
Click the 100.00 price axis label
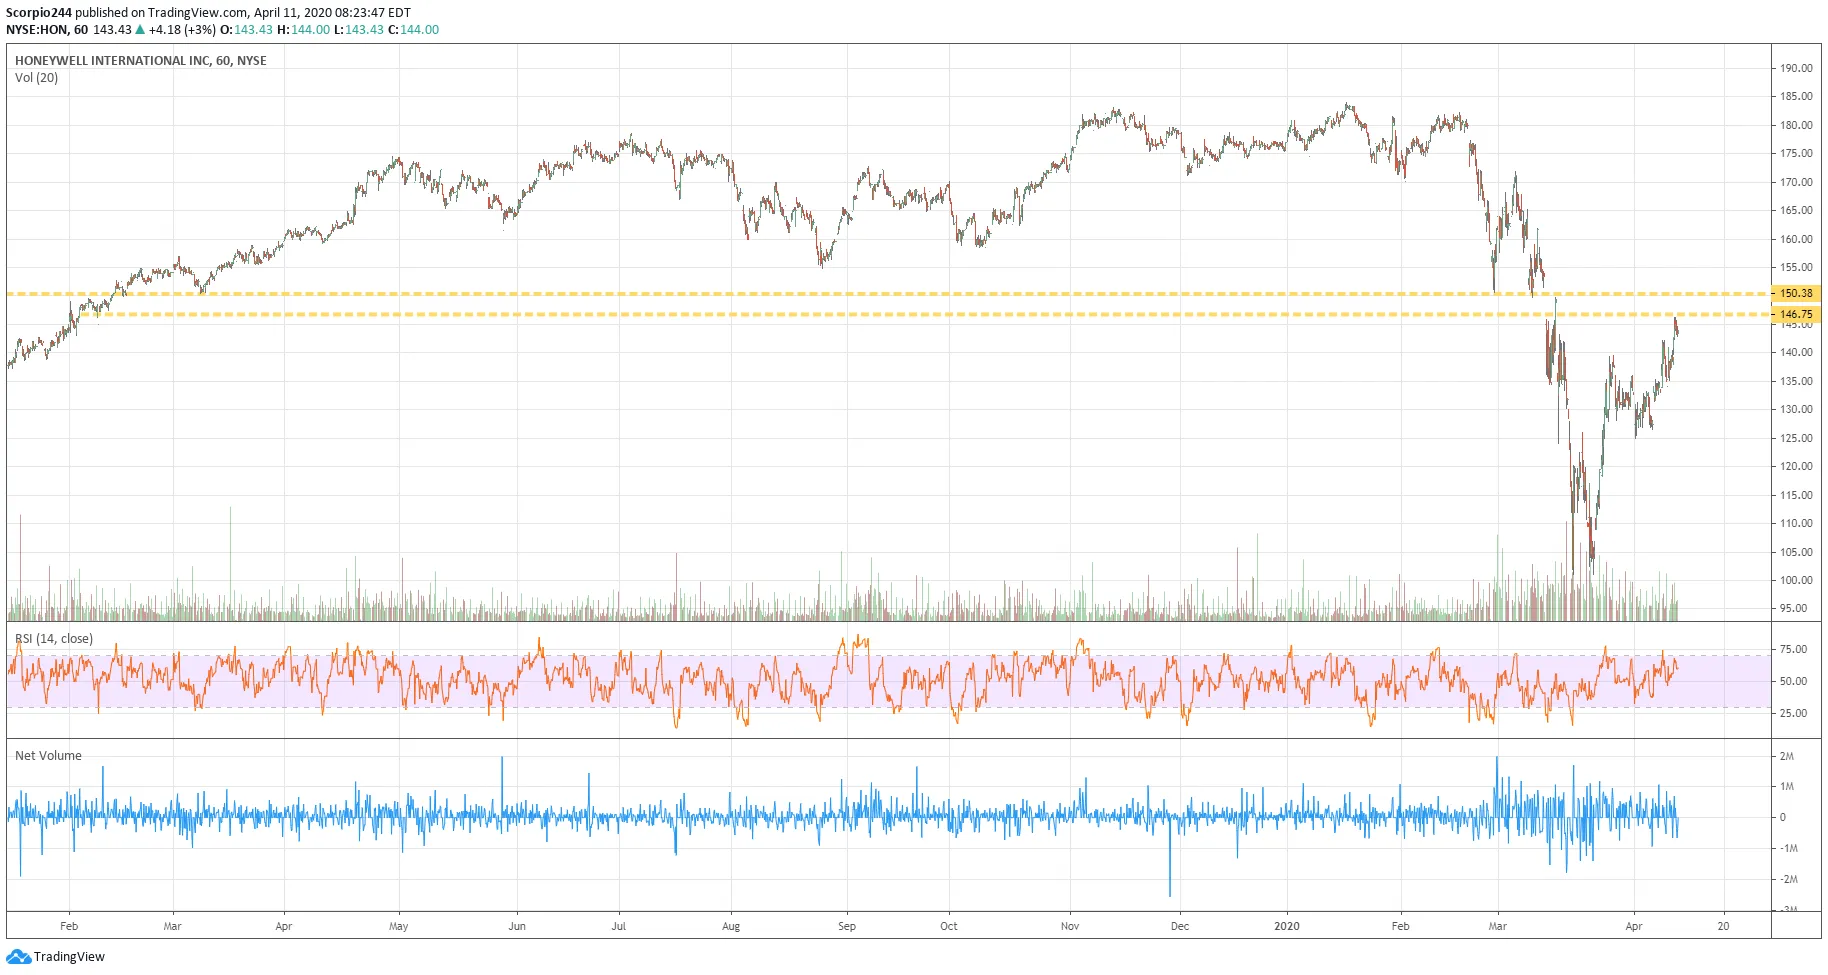point(1796,581)
